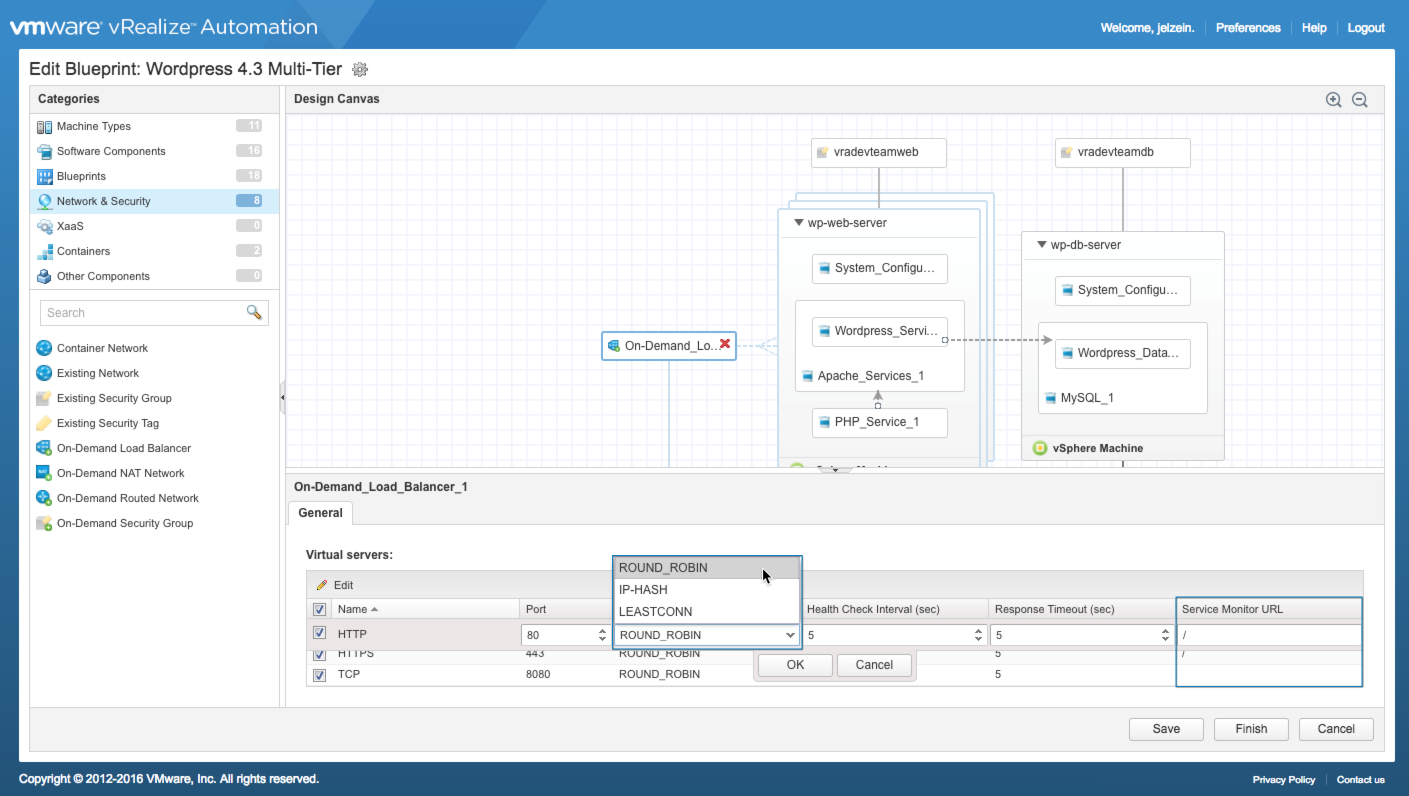
Task: Click the Finish button
Action: (x=1251, y=729)
